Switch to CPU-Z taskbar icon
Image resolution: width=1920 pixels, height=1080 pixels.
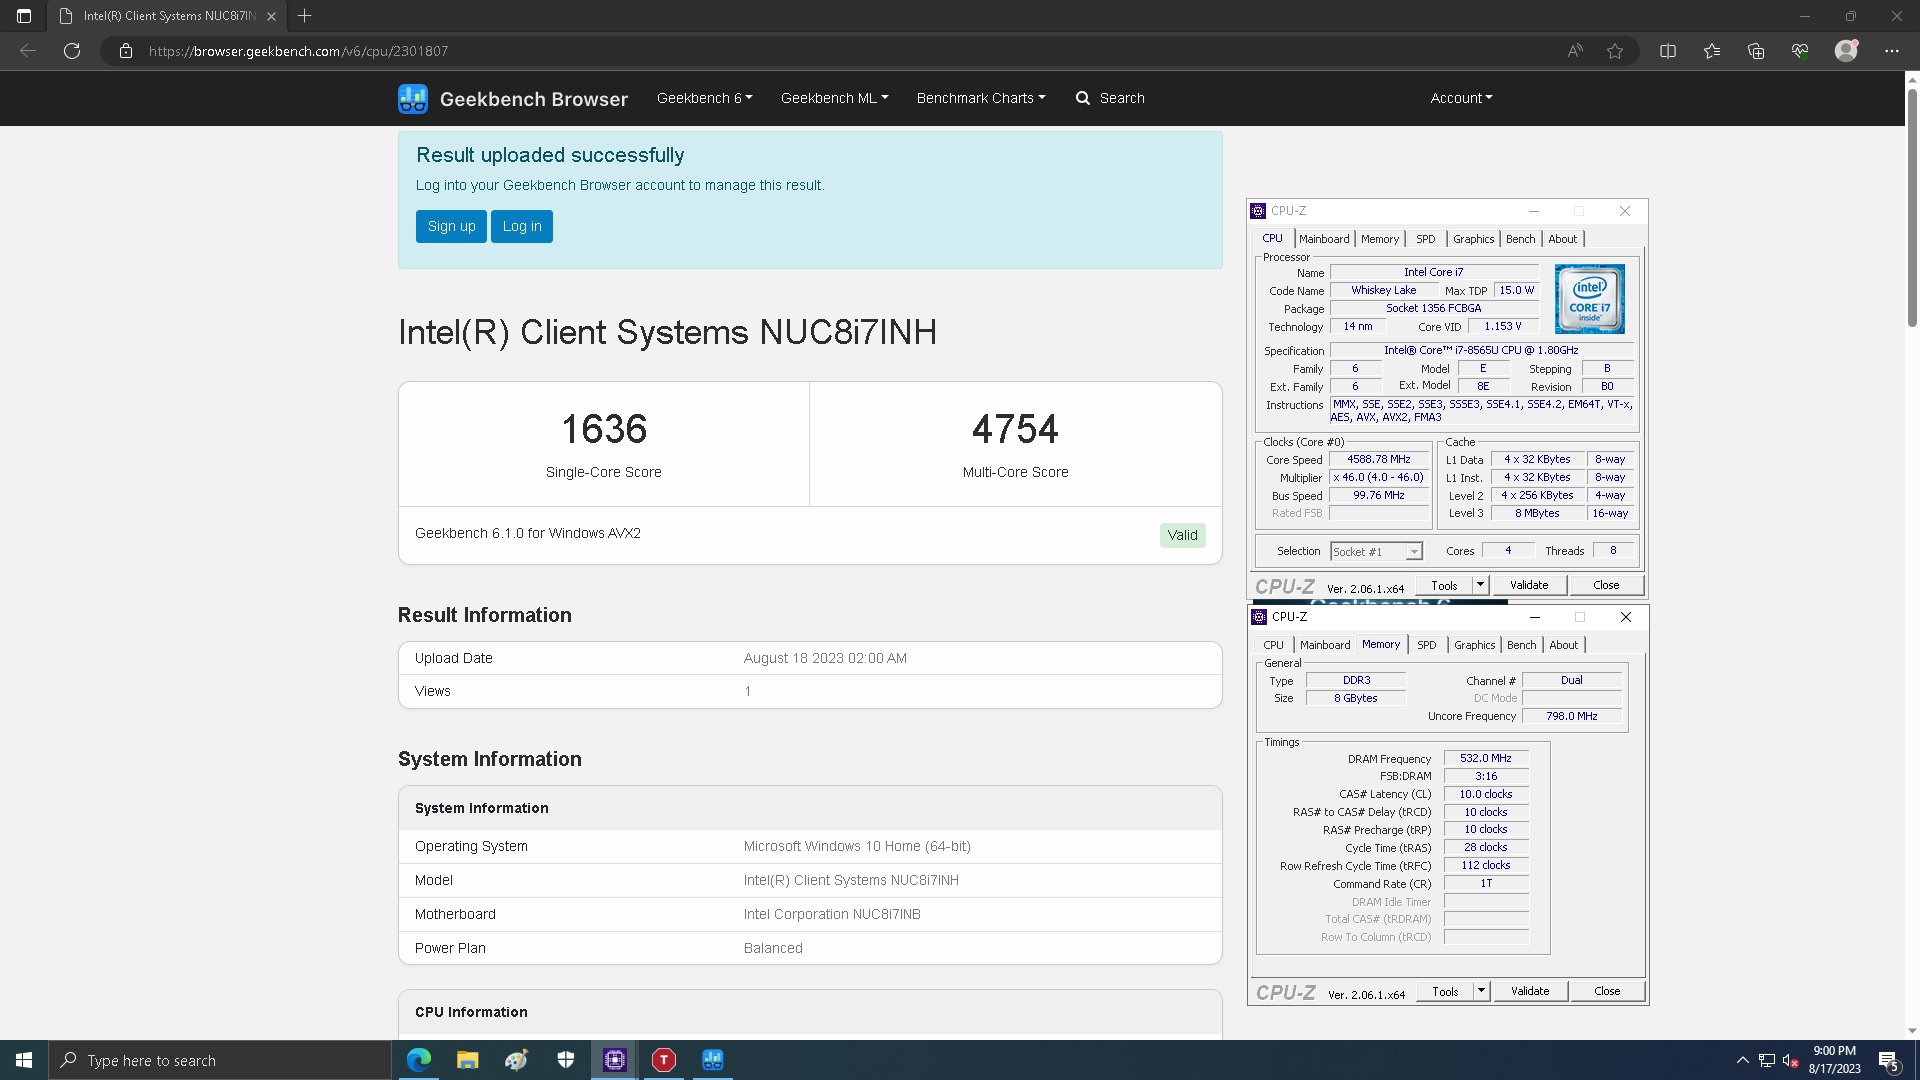[x=615, y=1060]
